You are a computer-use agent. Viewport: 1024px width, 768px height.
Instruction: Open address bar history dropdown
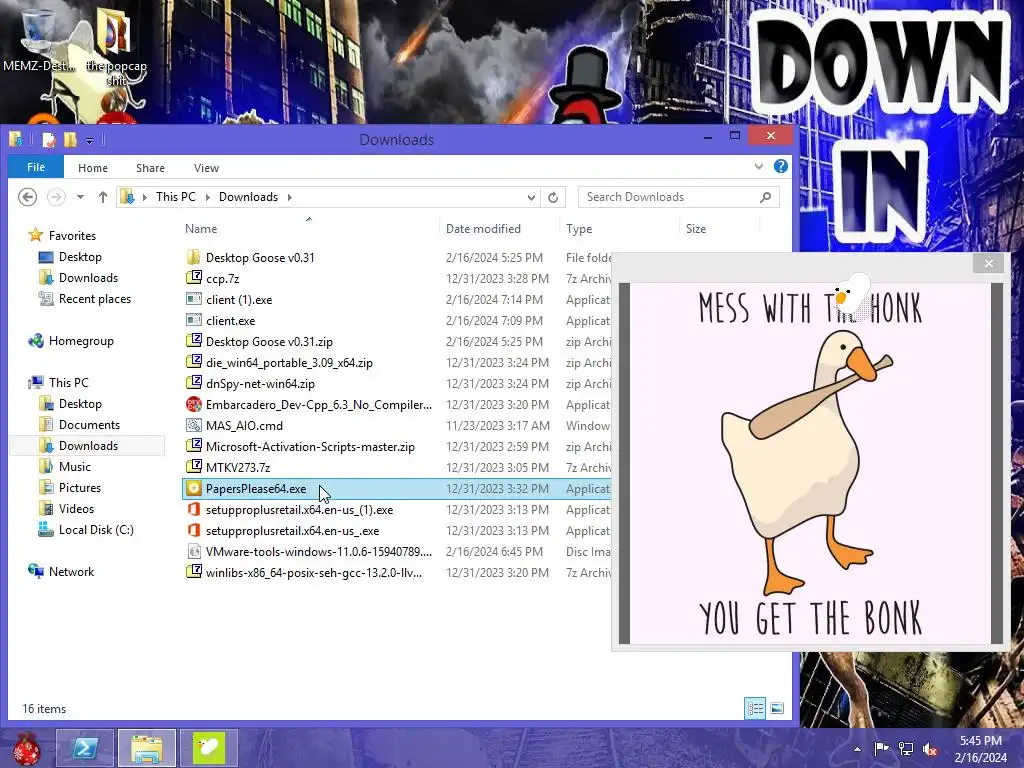pos(531,197)
